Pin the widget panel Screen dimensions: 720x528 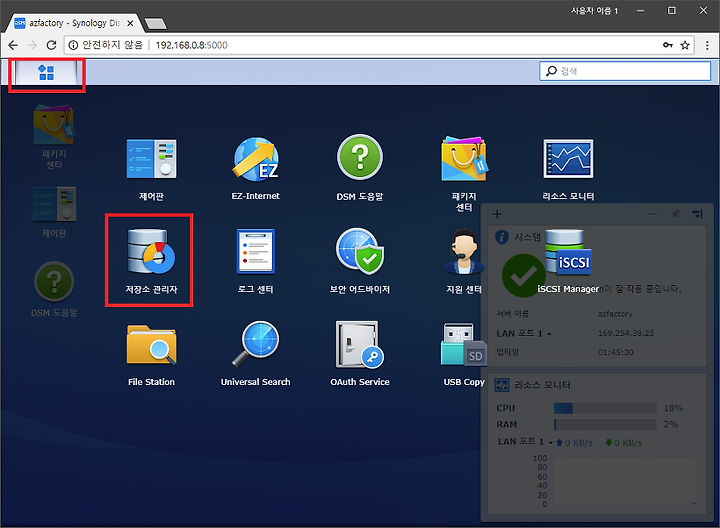point(675,214)
